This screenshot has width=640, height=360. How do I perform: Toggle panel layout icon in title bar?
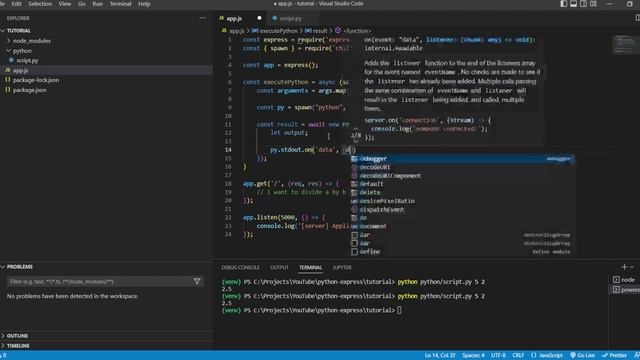tap(573, 4)
